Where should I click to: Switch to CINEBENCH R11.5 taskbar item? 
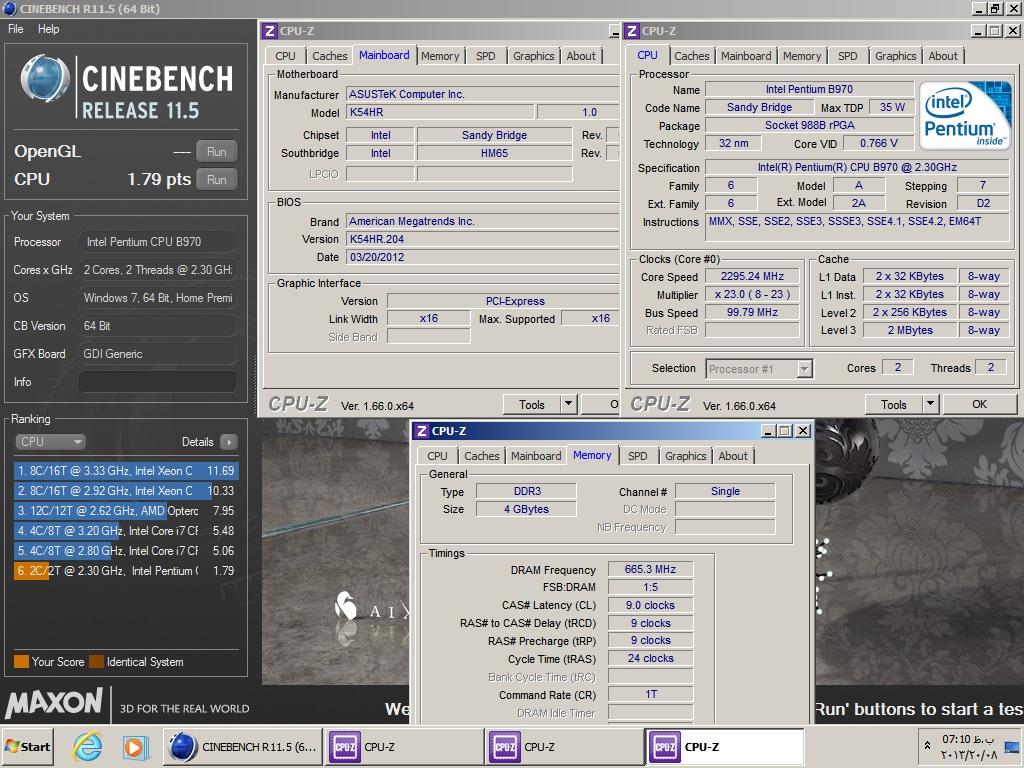(x=242, y=746)
